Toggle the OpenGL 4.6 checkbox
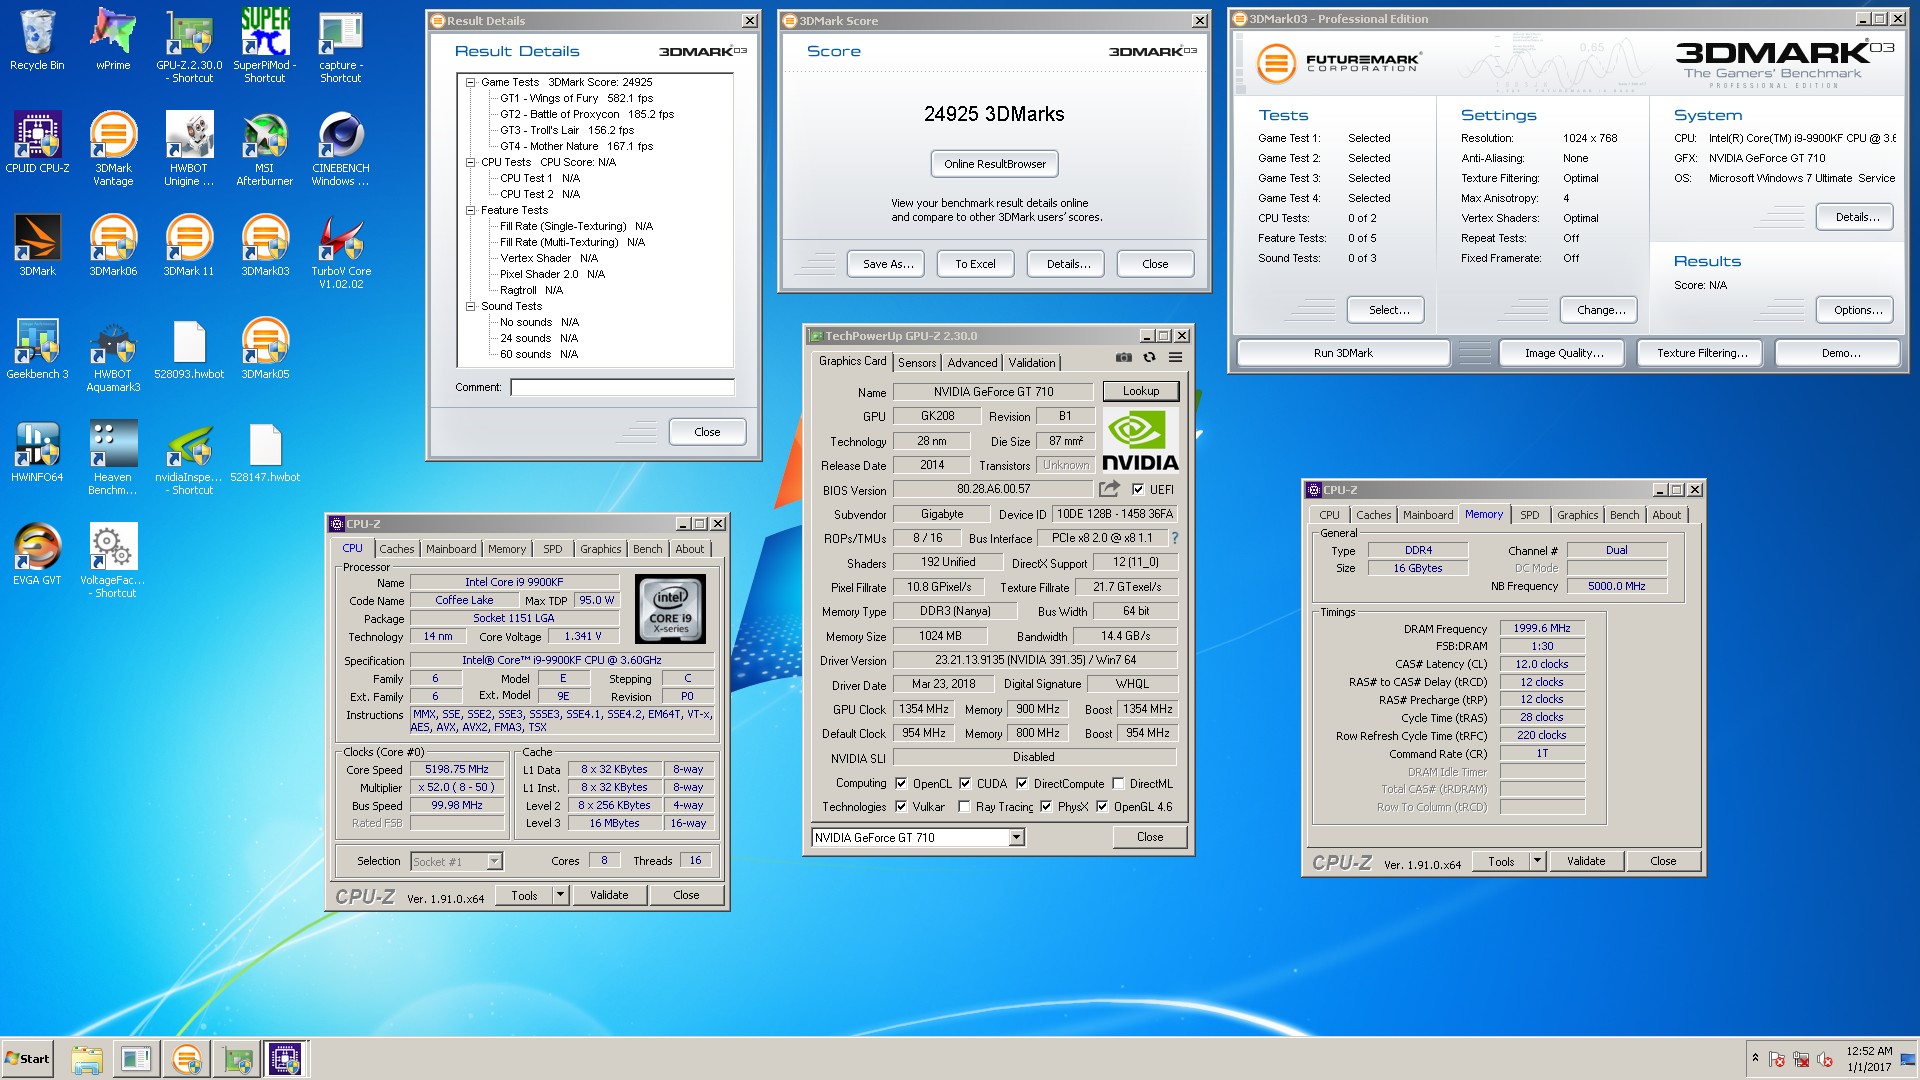The width and height of the screenshot is (1920, 1080). click(1102, 806)
